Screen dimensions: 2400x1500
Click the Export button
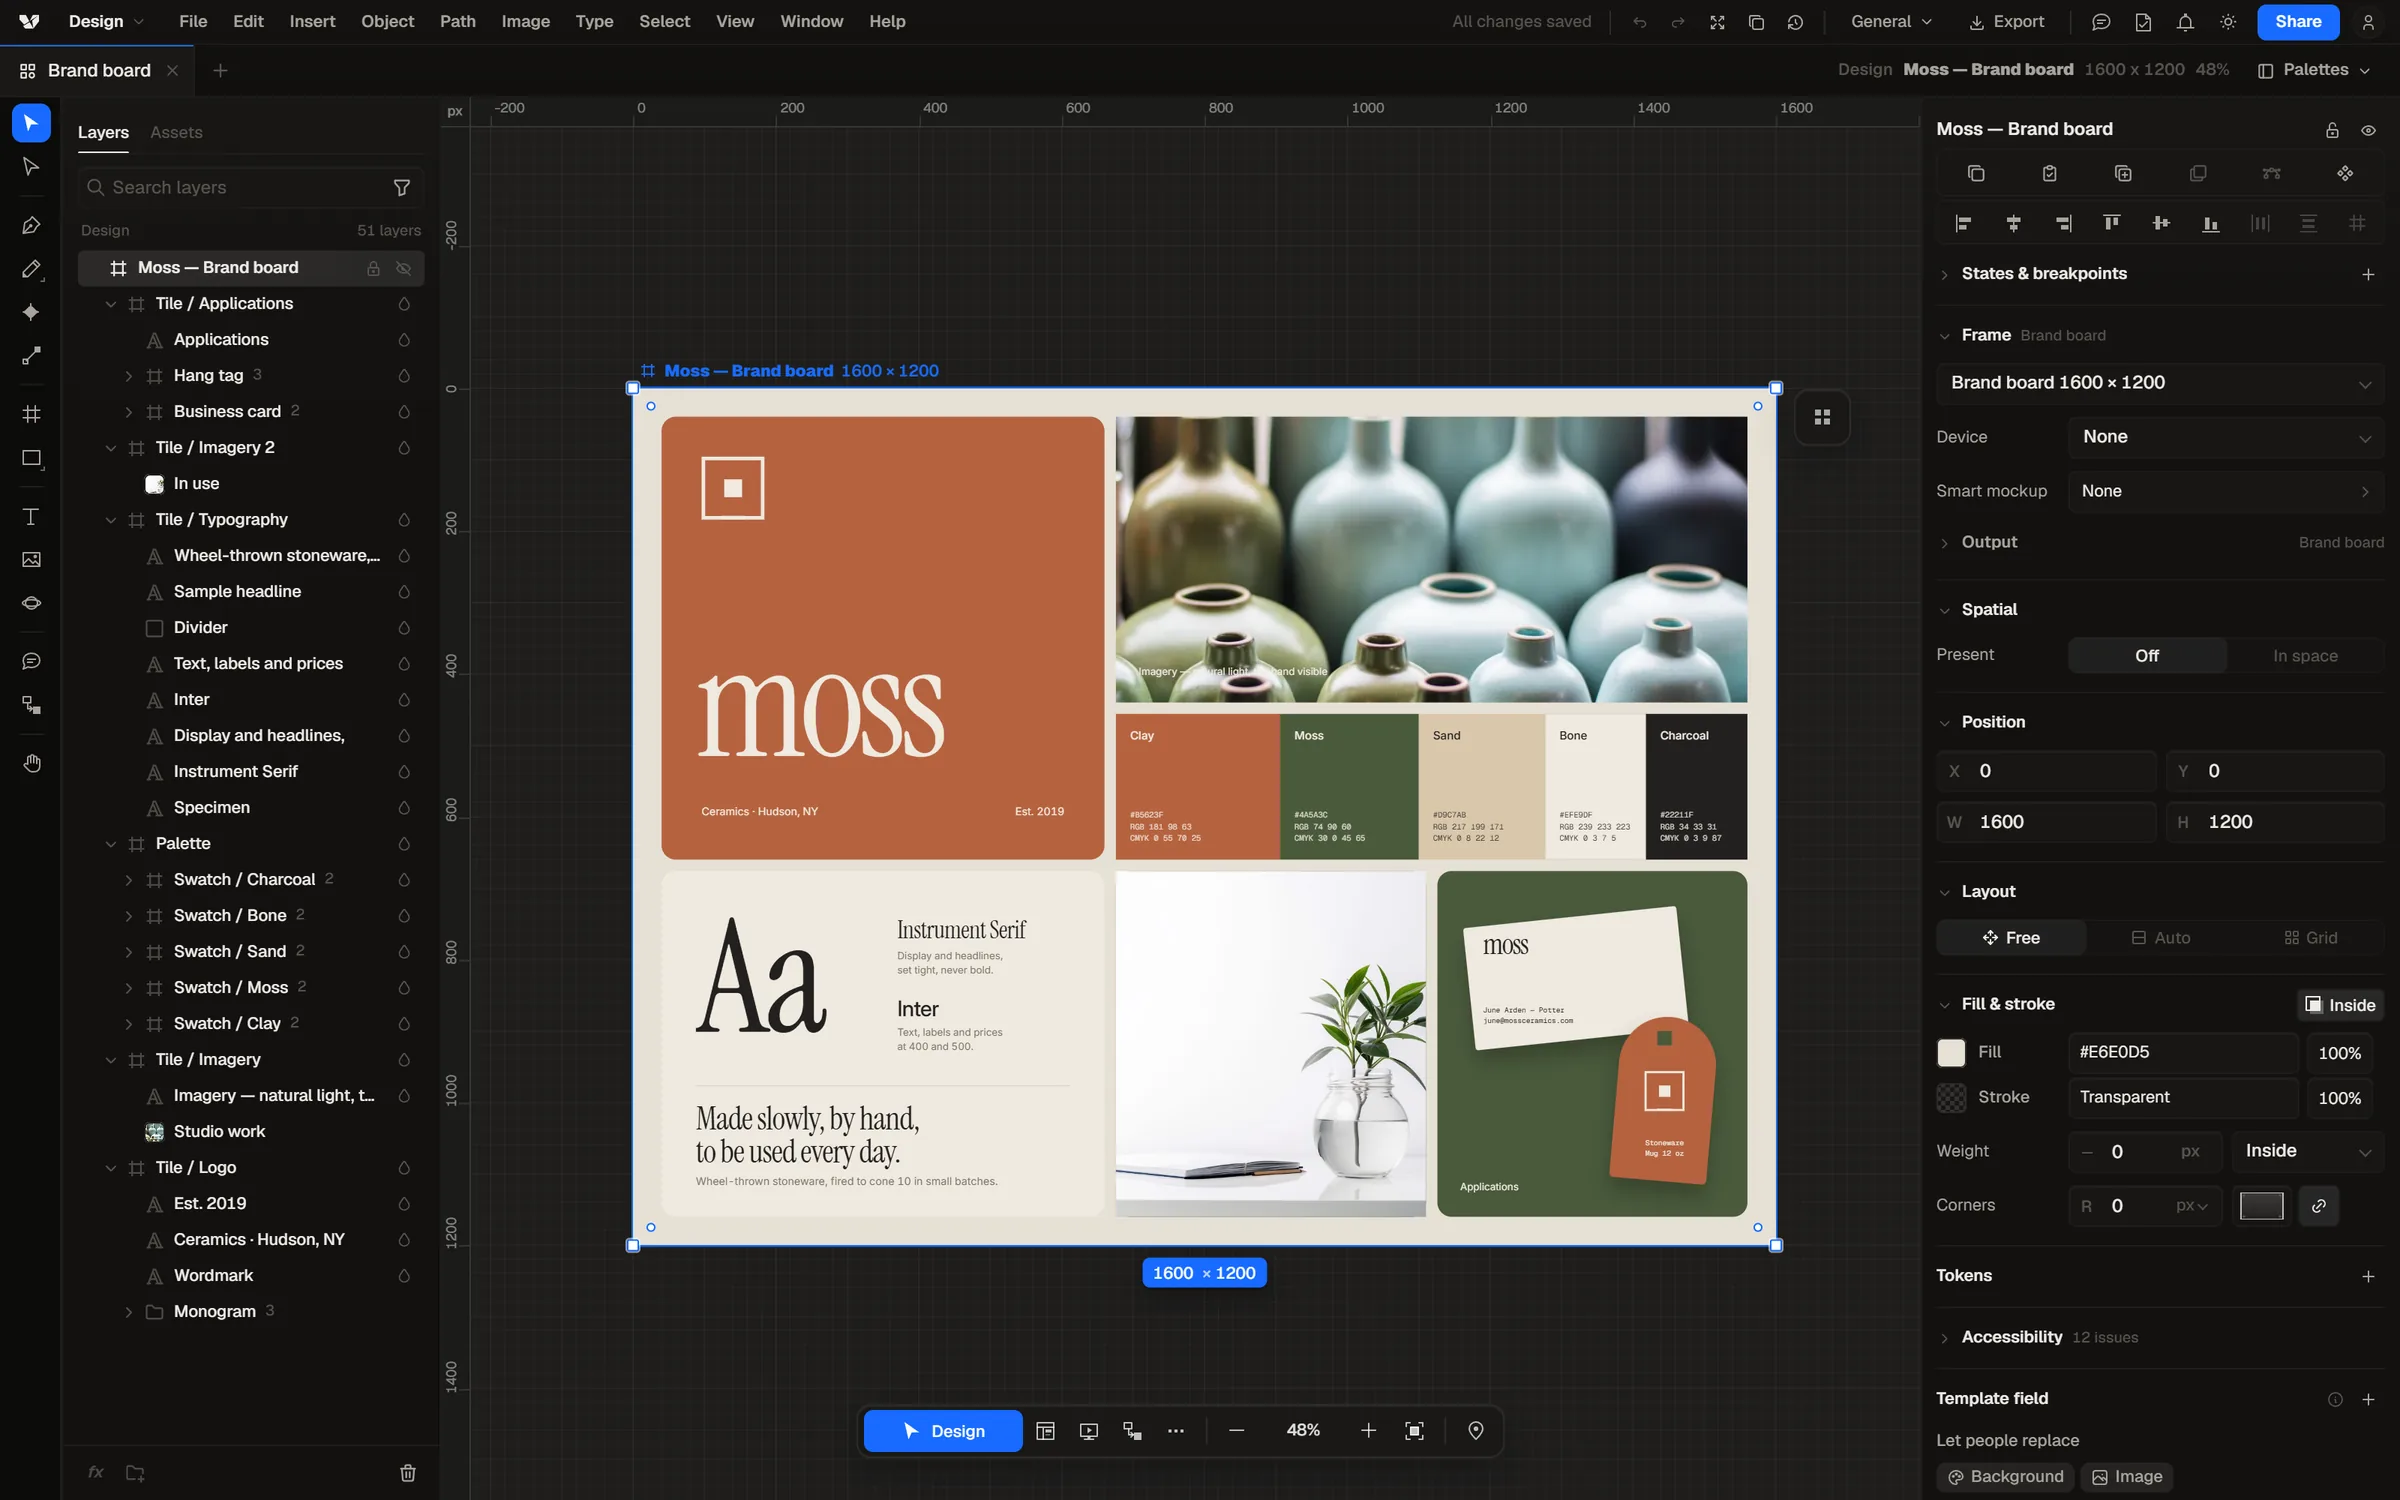click(x=2007, y=22)
